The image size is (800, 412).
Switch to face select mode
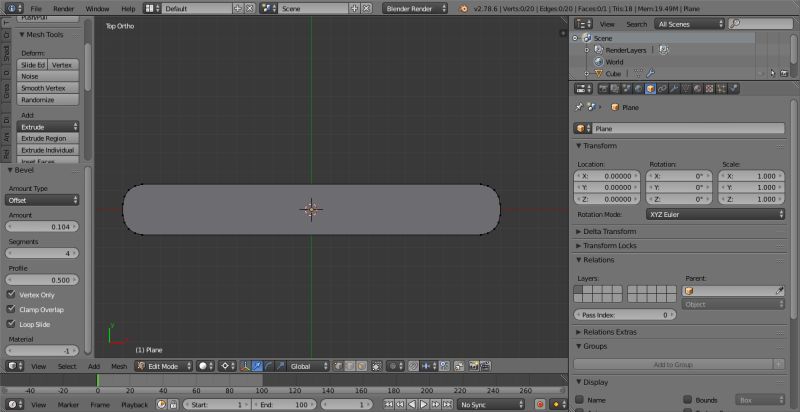(361, 366)
